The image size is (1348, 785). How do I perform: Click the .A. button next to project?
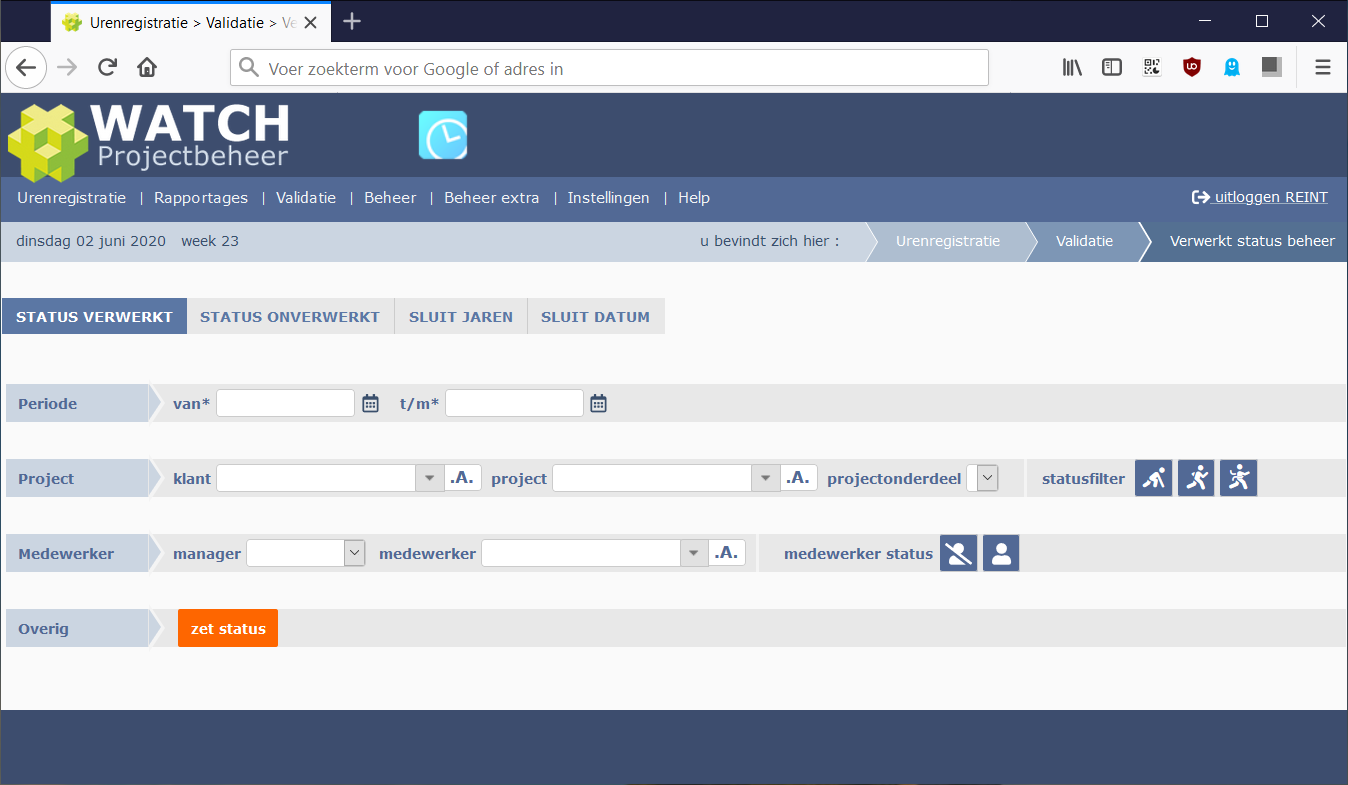click(x=799, y=478)
